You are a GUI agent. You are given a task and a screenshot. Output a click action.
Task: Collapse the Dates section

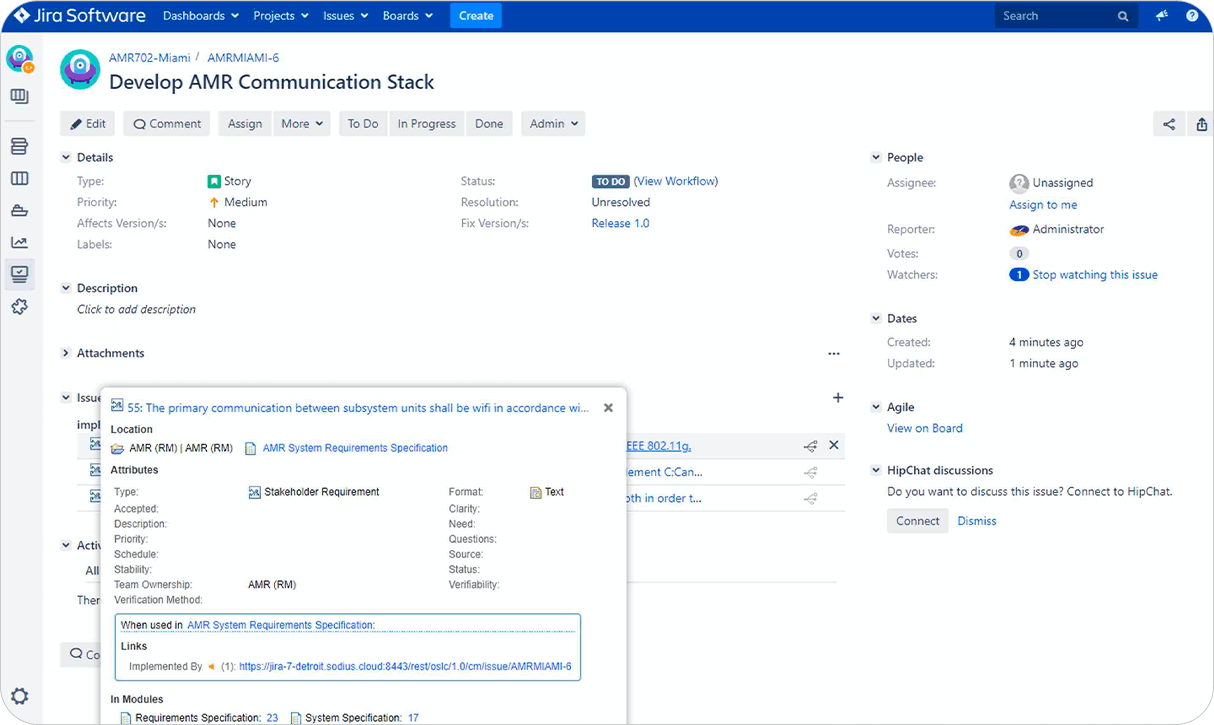(876, 319)
